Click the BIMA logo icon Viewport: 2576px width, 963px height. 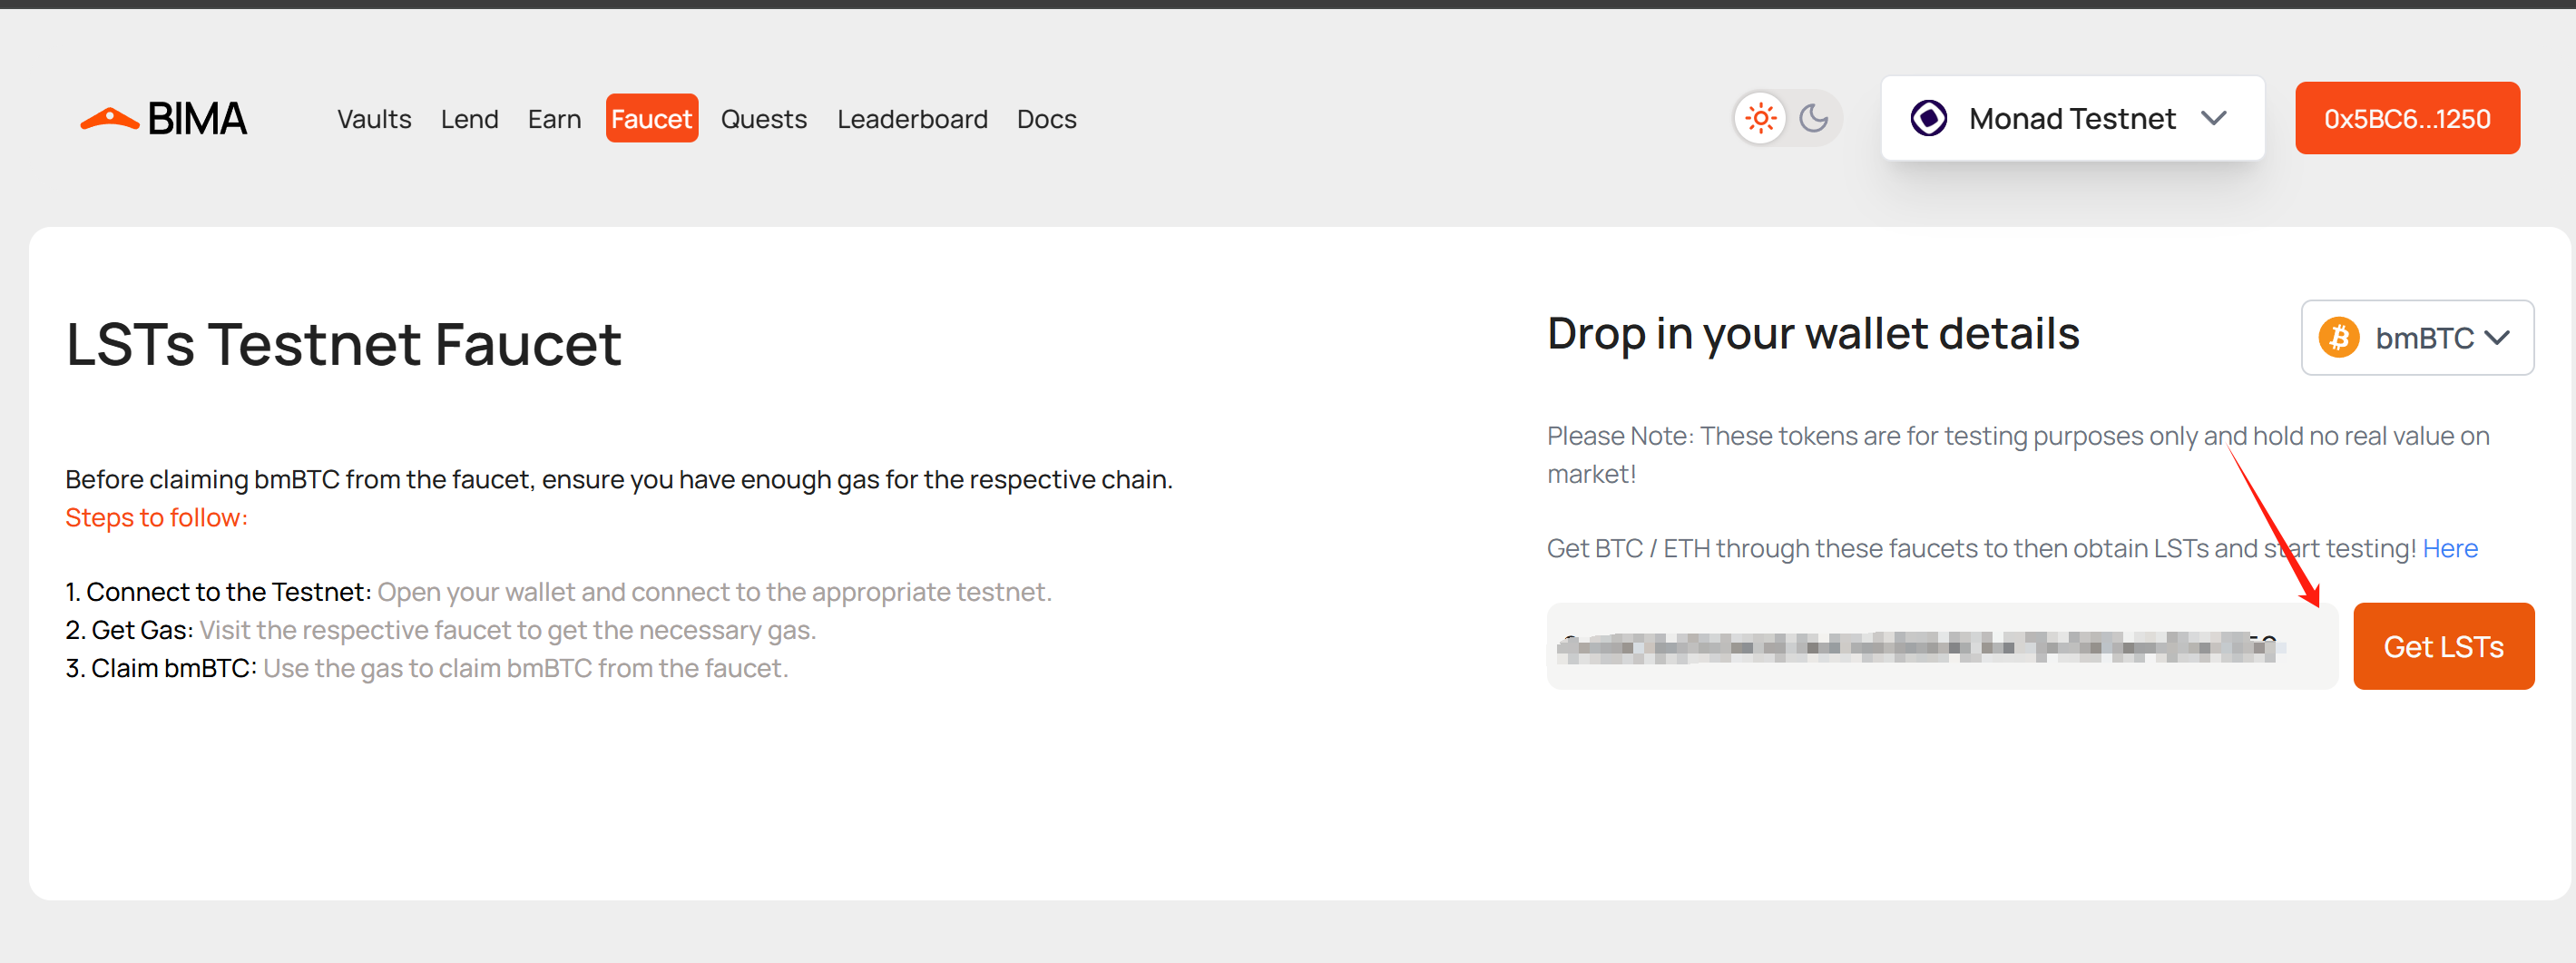click(x=109, y=119)
